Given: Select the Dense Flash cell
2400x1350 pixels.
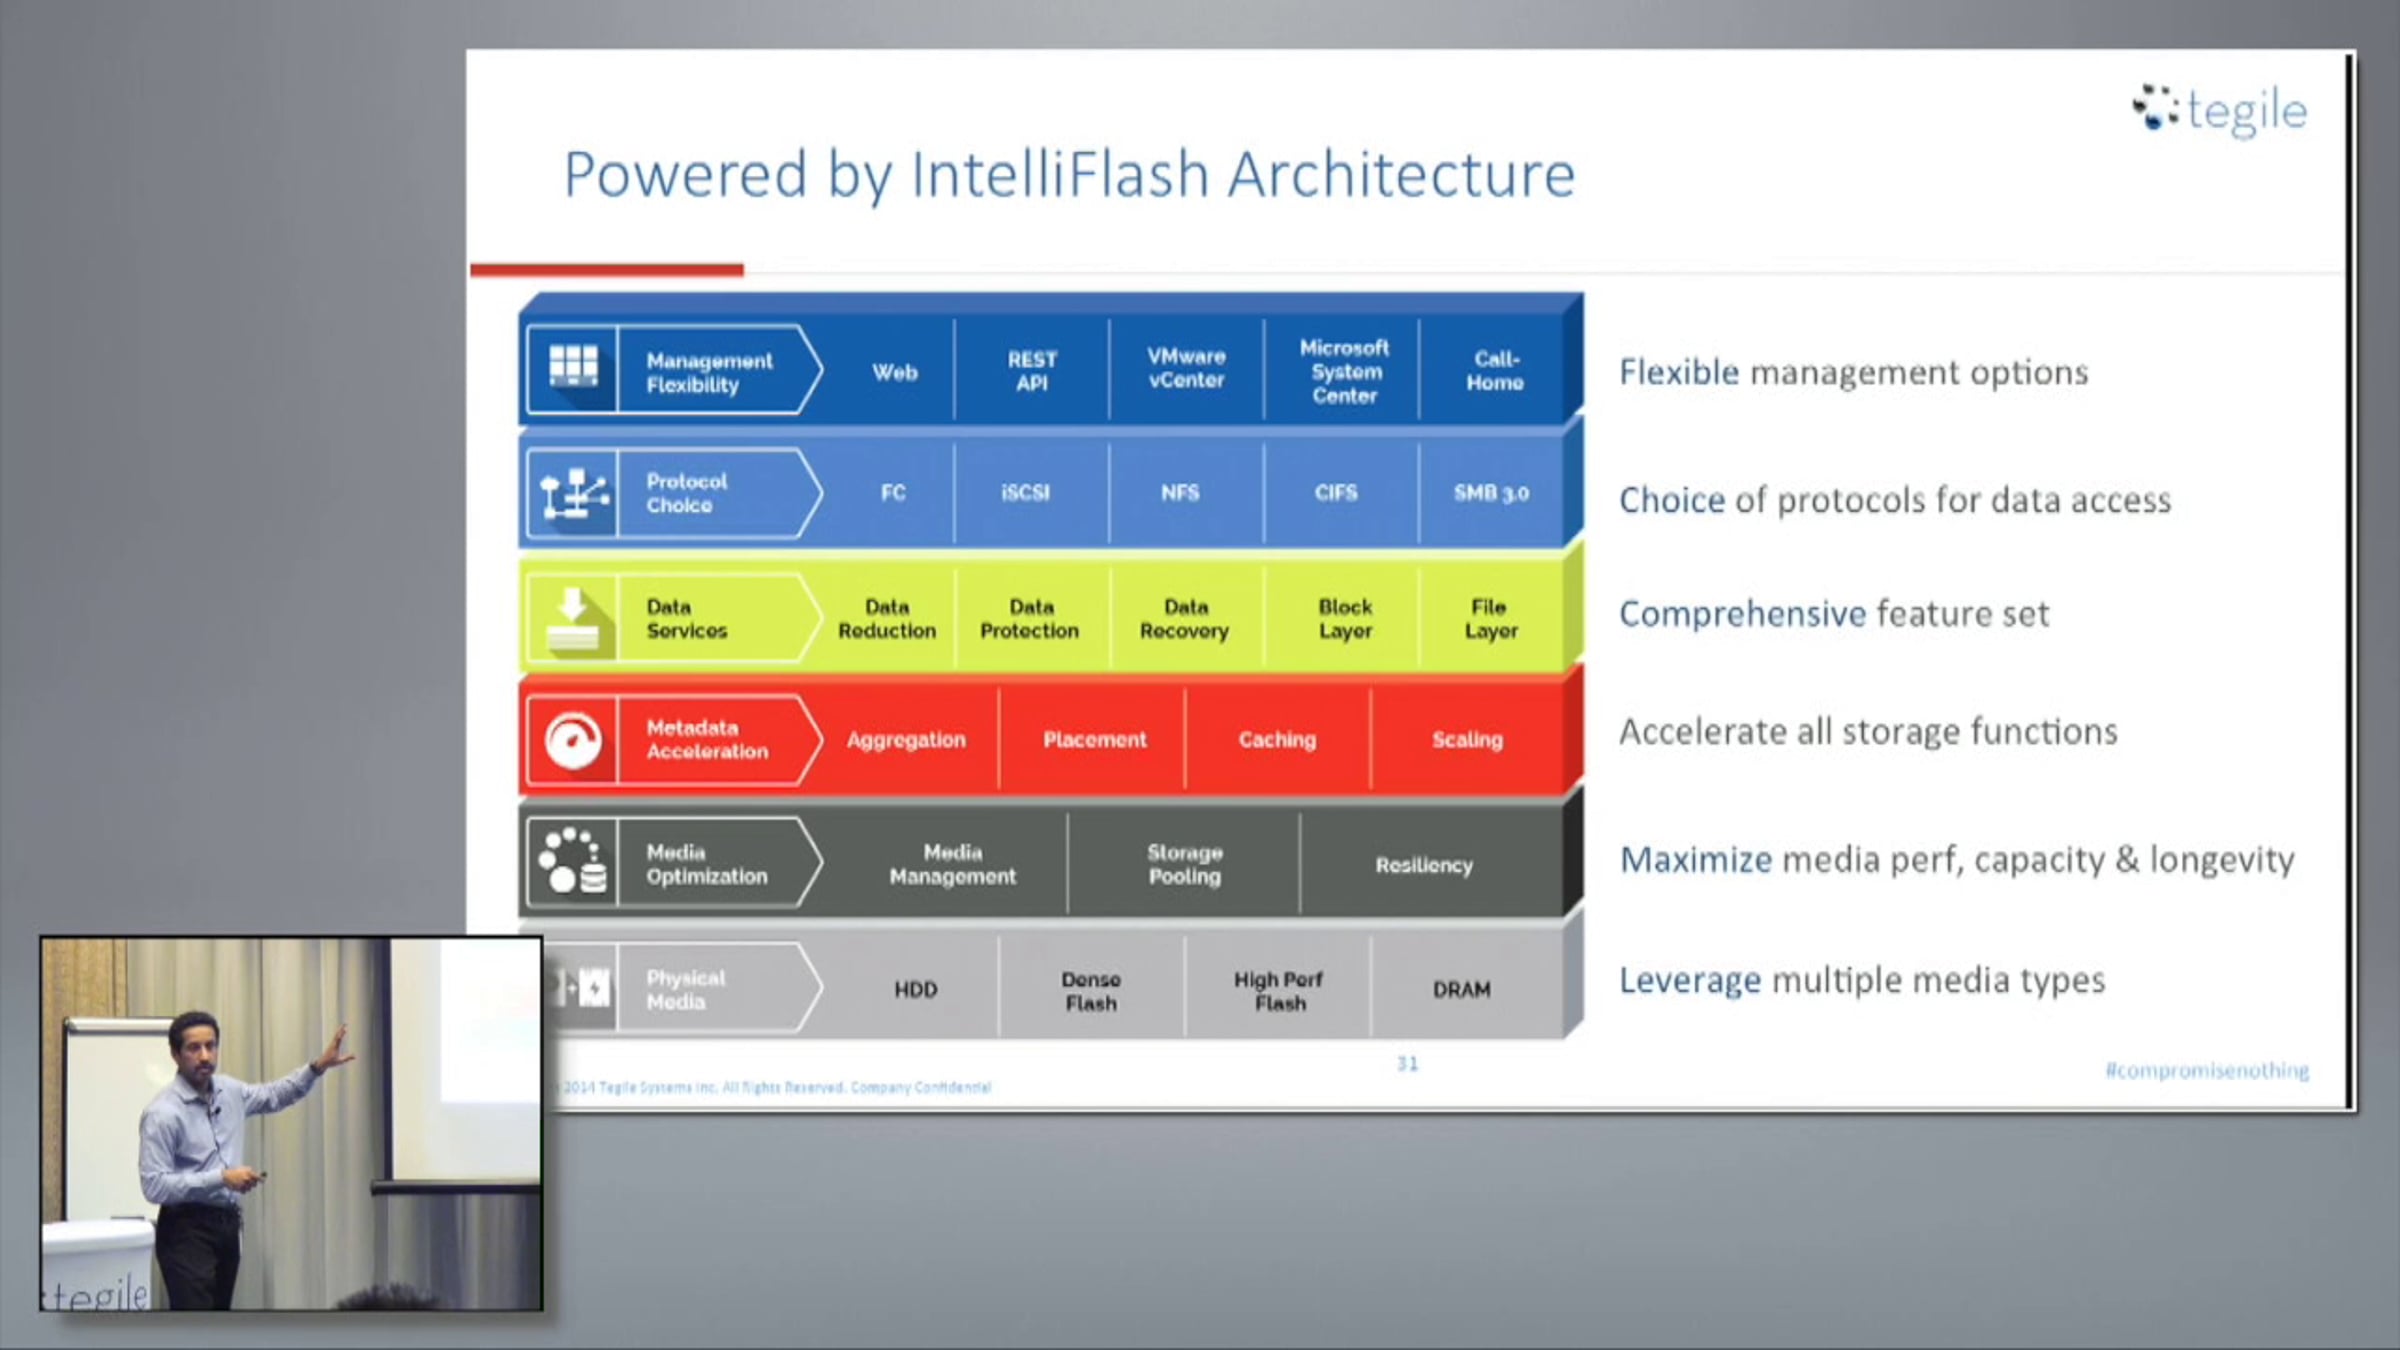Looking at the screenshot, I should coord(1090,990).
